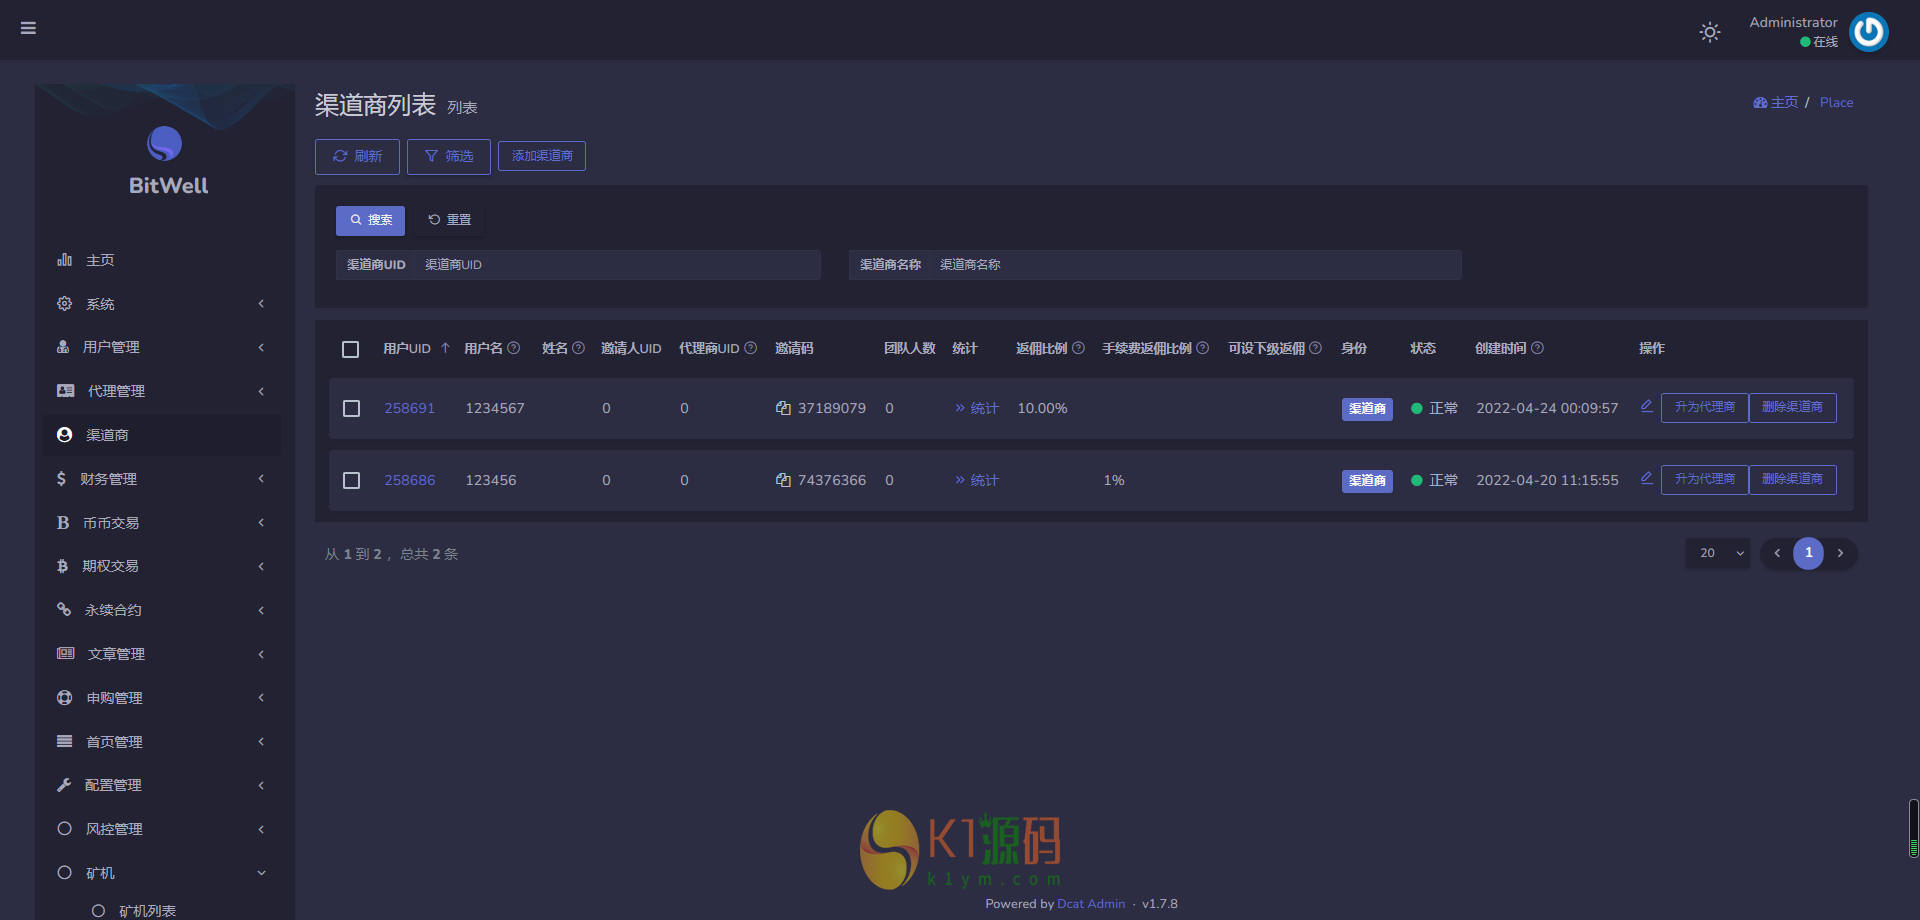Show help tooltip for 手续费返佣比例 column
The image size is (1920, 920).
coord(1203,348)
